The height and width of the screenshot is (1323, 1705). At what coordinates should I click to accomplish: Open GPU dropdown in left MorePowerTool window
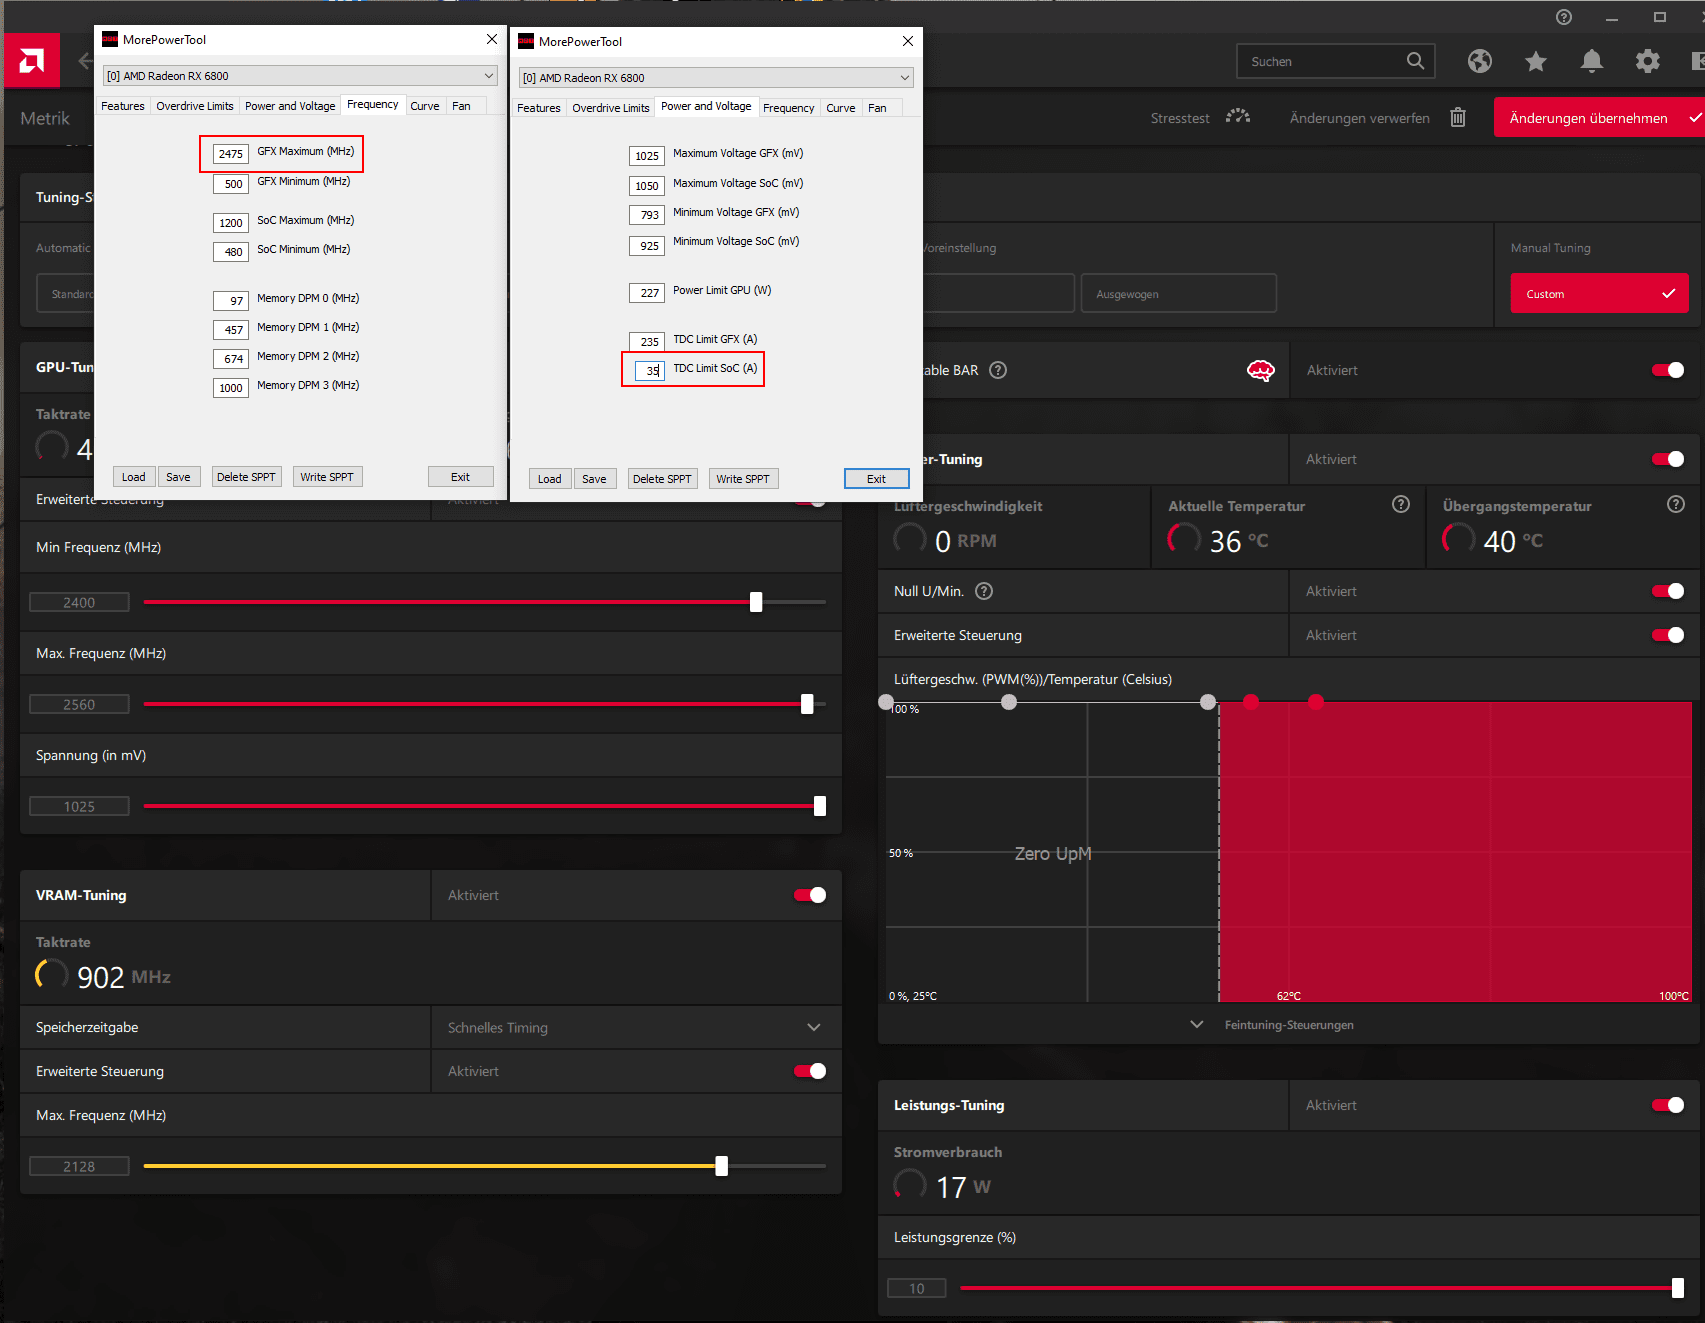(300, 76)
